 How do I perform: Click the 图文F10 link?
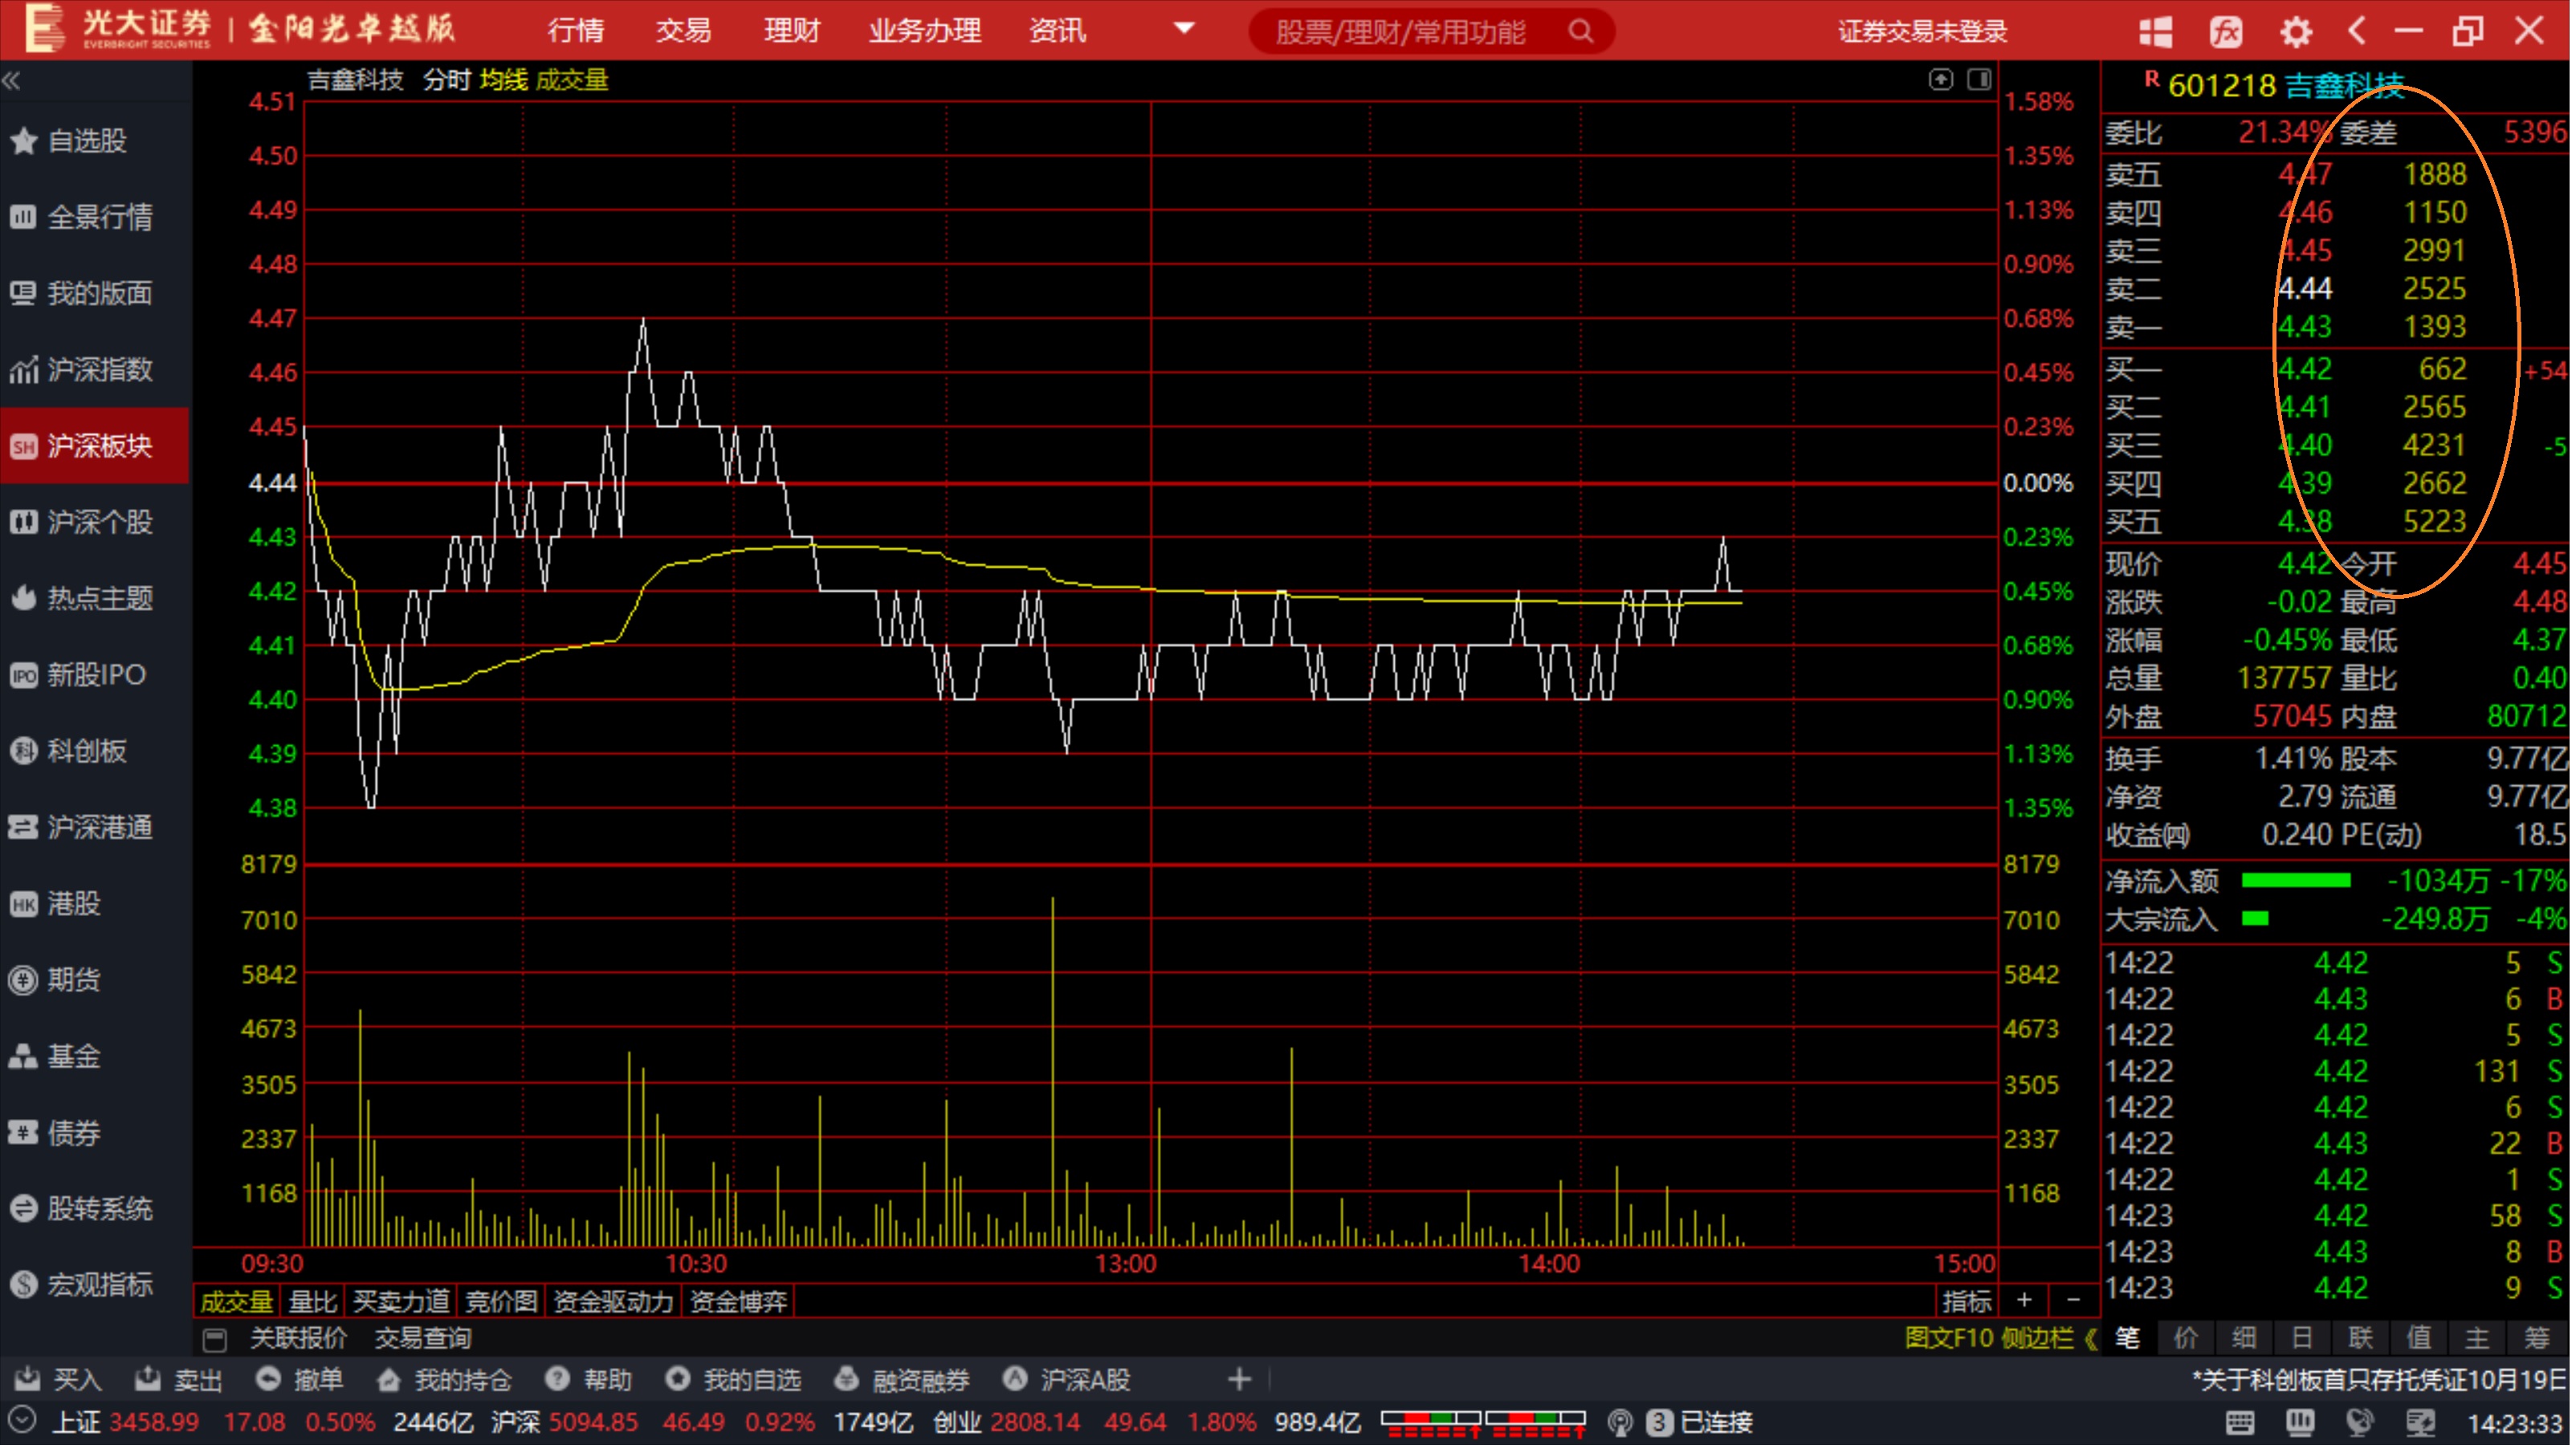(1949, 1338)
